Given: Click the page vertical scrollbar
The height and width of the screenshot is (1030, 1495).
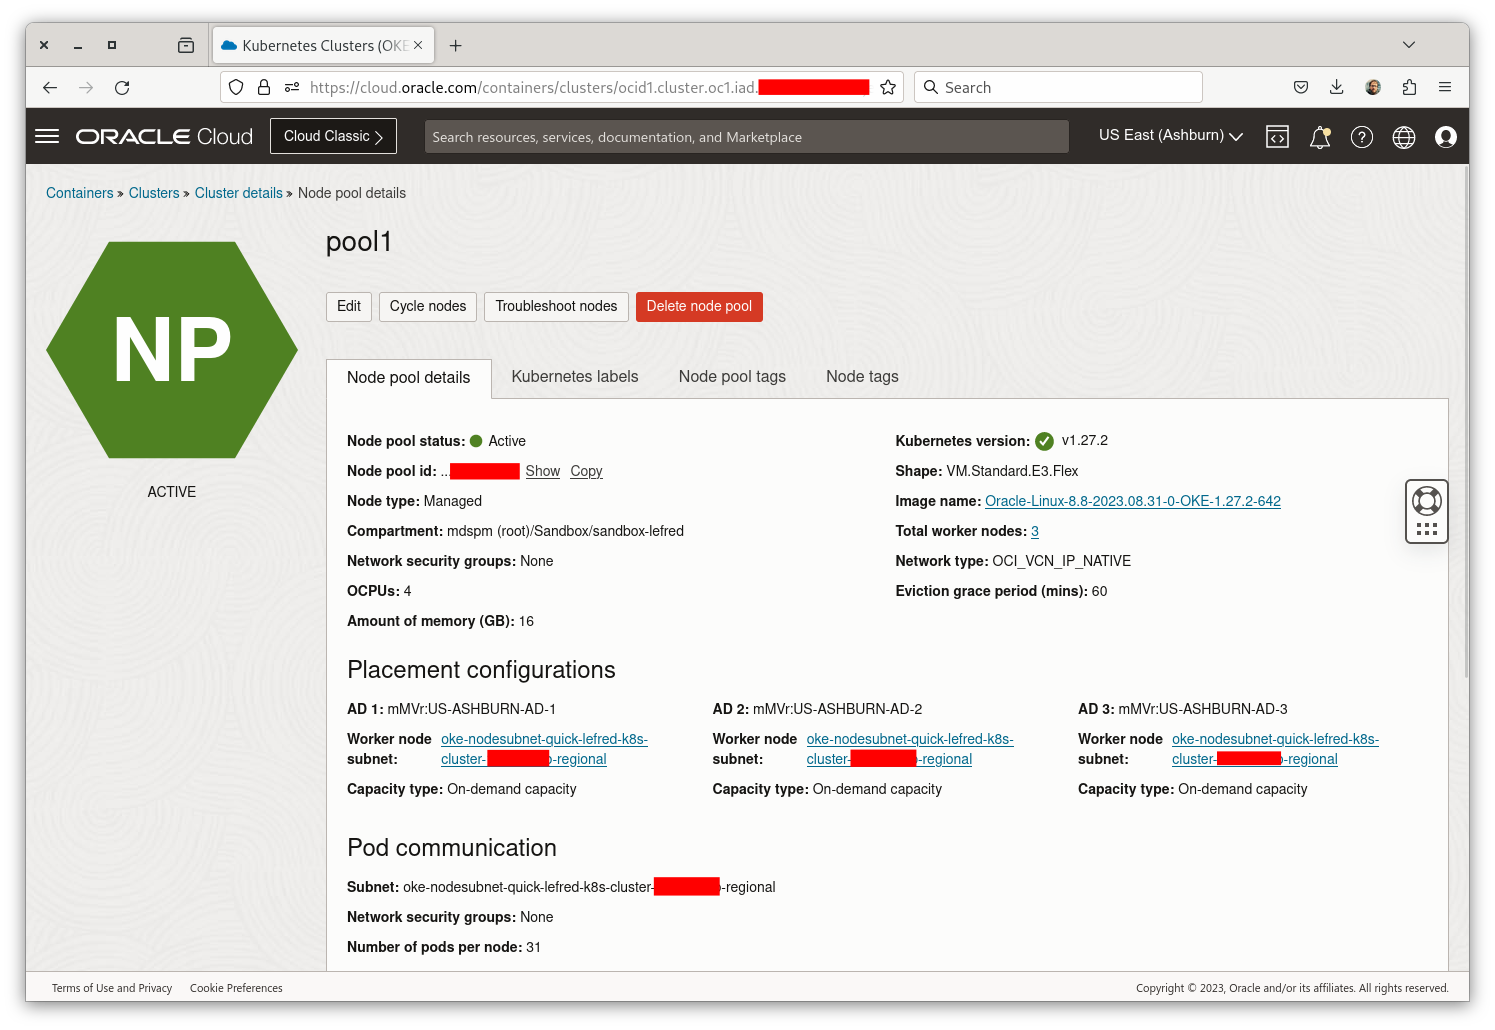Looking at the screenshot, I should (1464, 422).
